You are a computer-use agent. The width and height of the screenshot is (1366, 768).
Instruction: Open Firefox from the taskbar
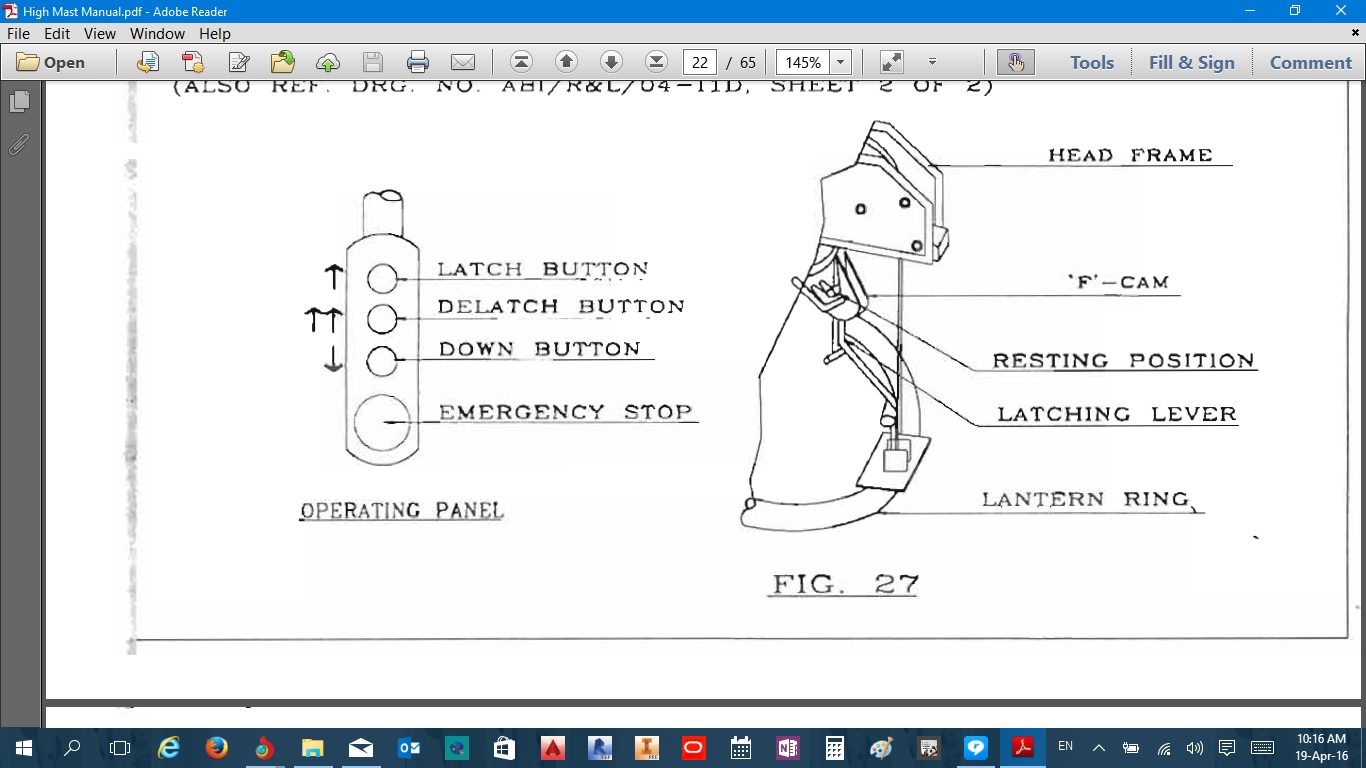[x=216, y=748]
